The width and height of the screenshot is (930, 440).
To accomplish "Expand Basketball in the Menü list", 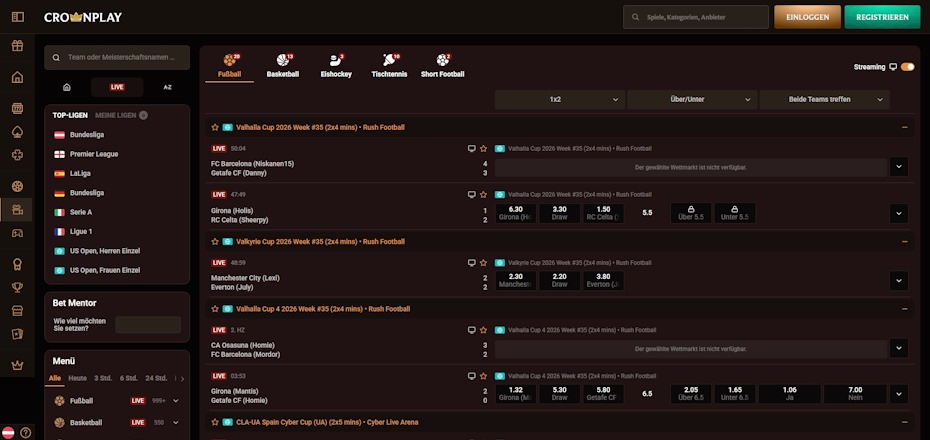I will click(176, 423).
